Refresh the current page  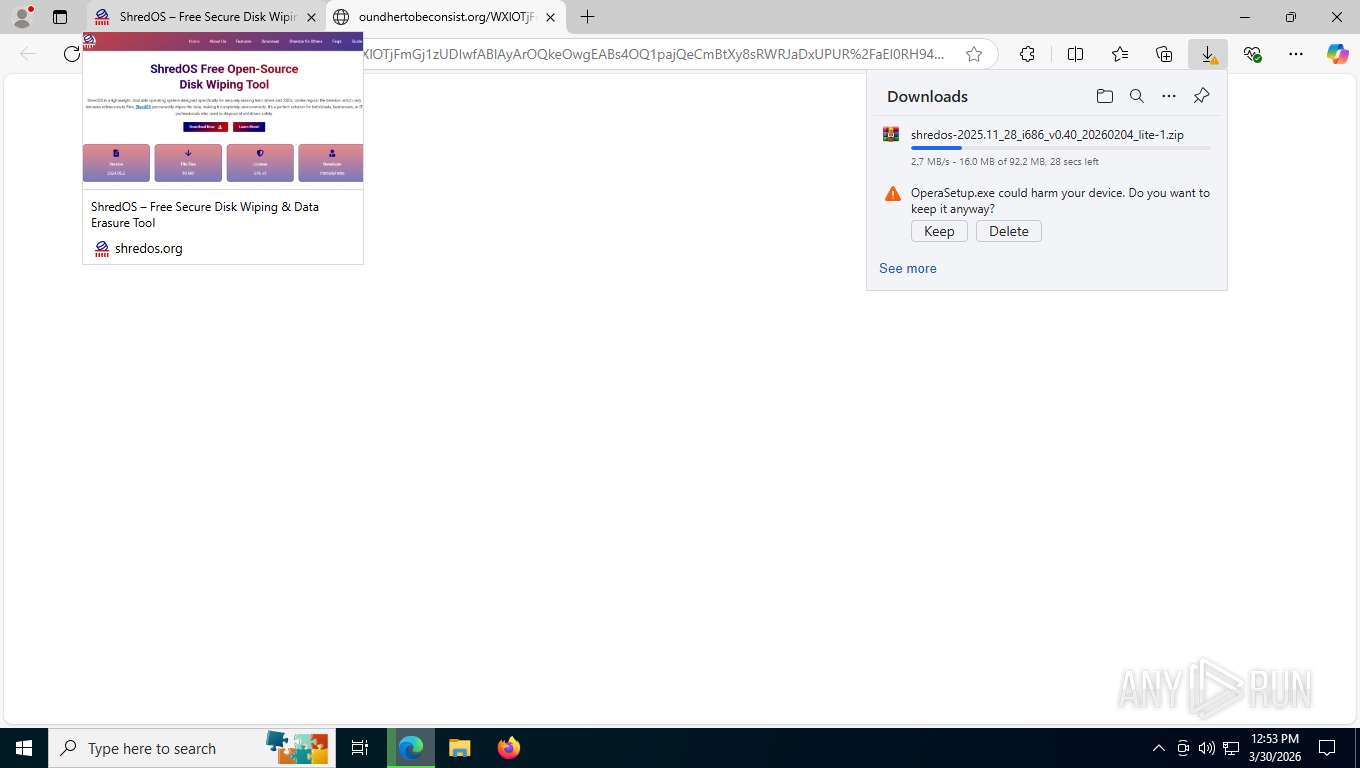click(x=71, y=54)
